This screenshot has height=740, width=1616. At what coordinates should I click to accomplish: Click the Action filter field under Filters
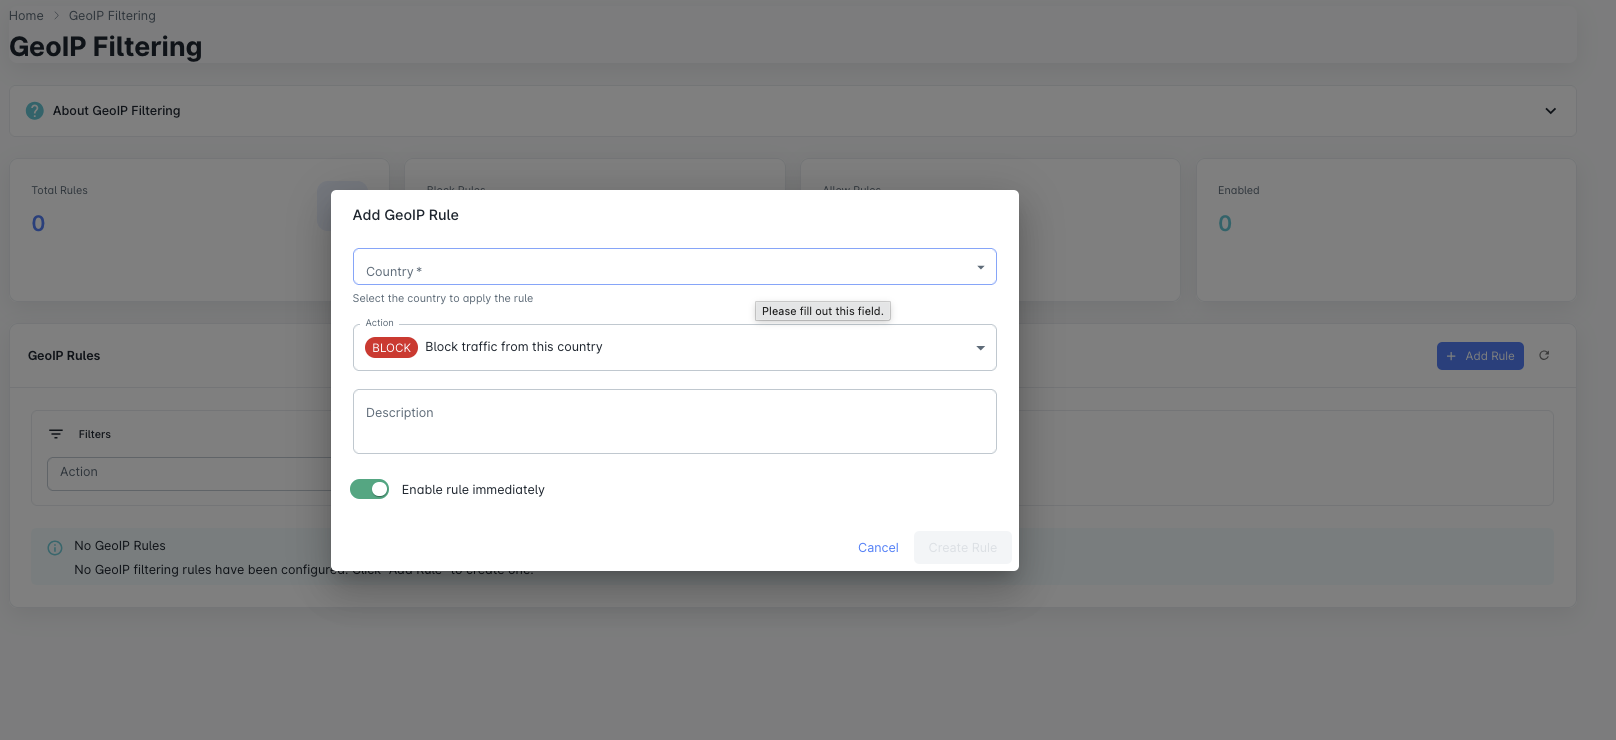click(190, 473)
